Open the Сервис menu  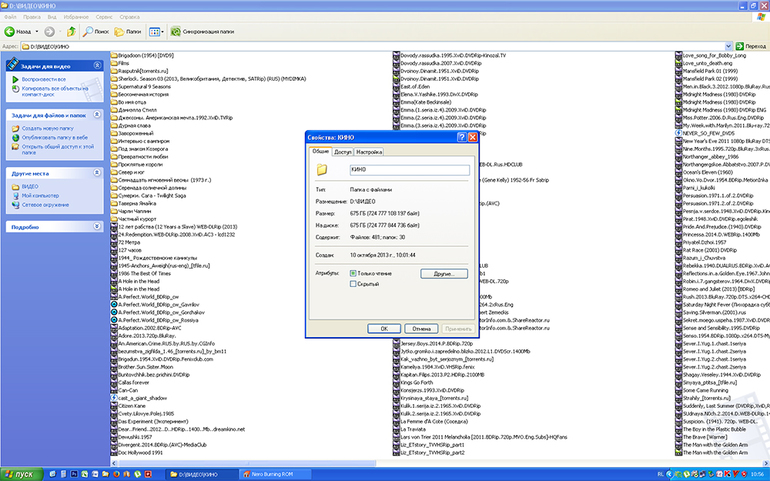(x=103, y=17)
